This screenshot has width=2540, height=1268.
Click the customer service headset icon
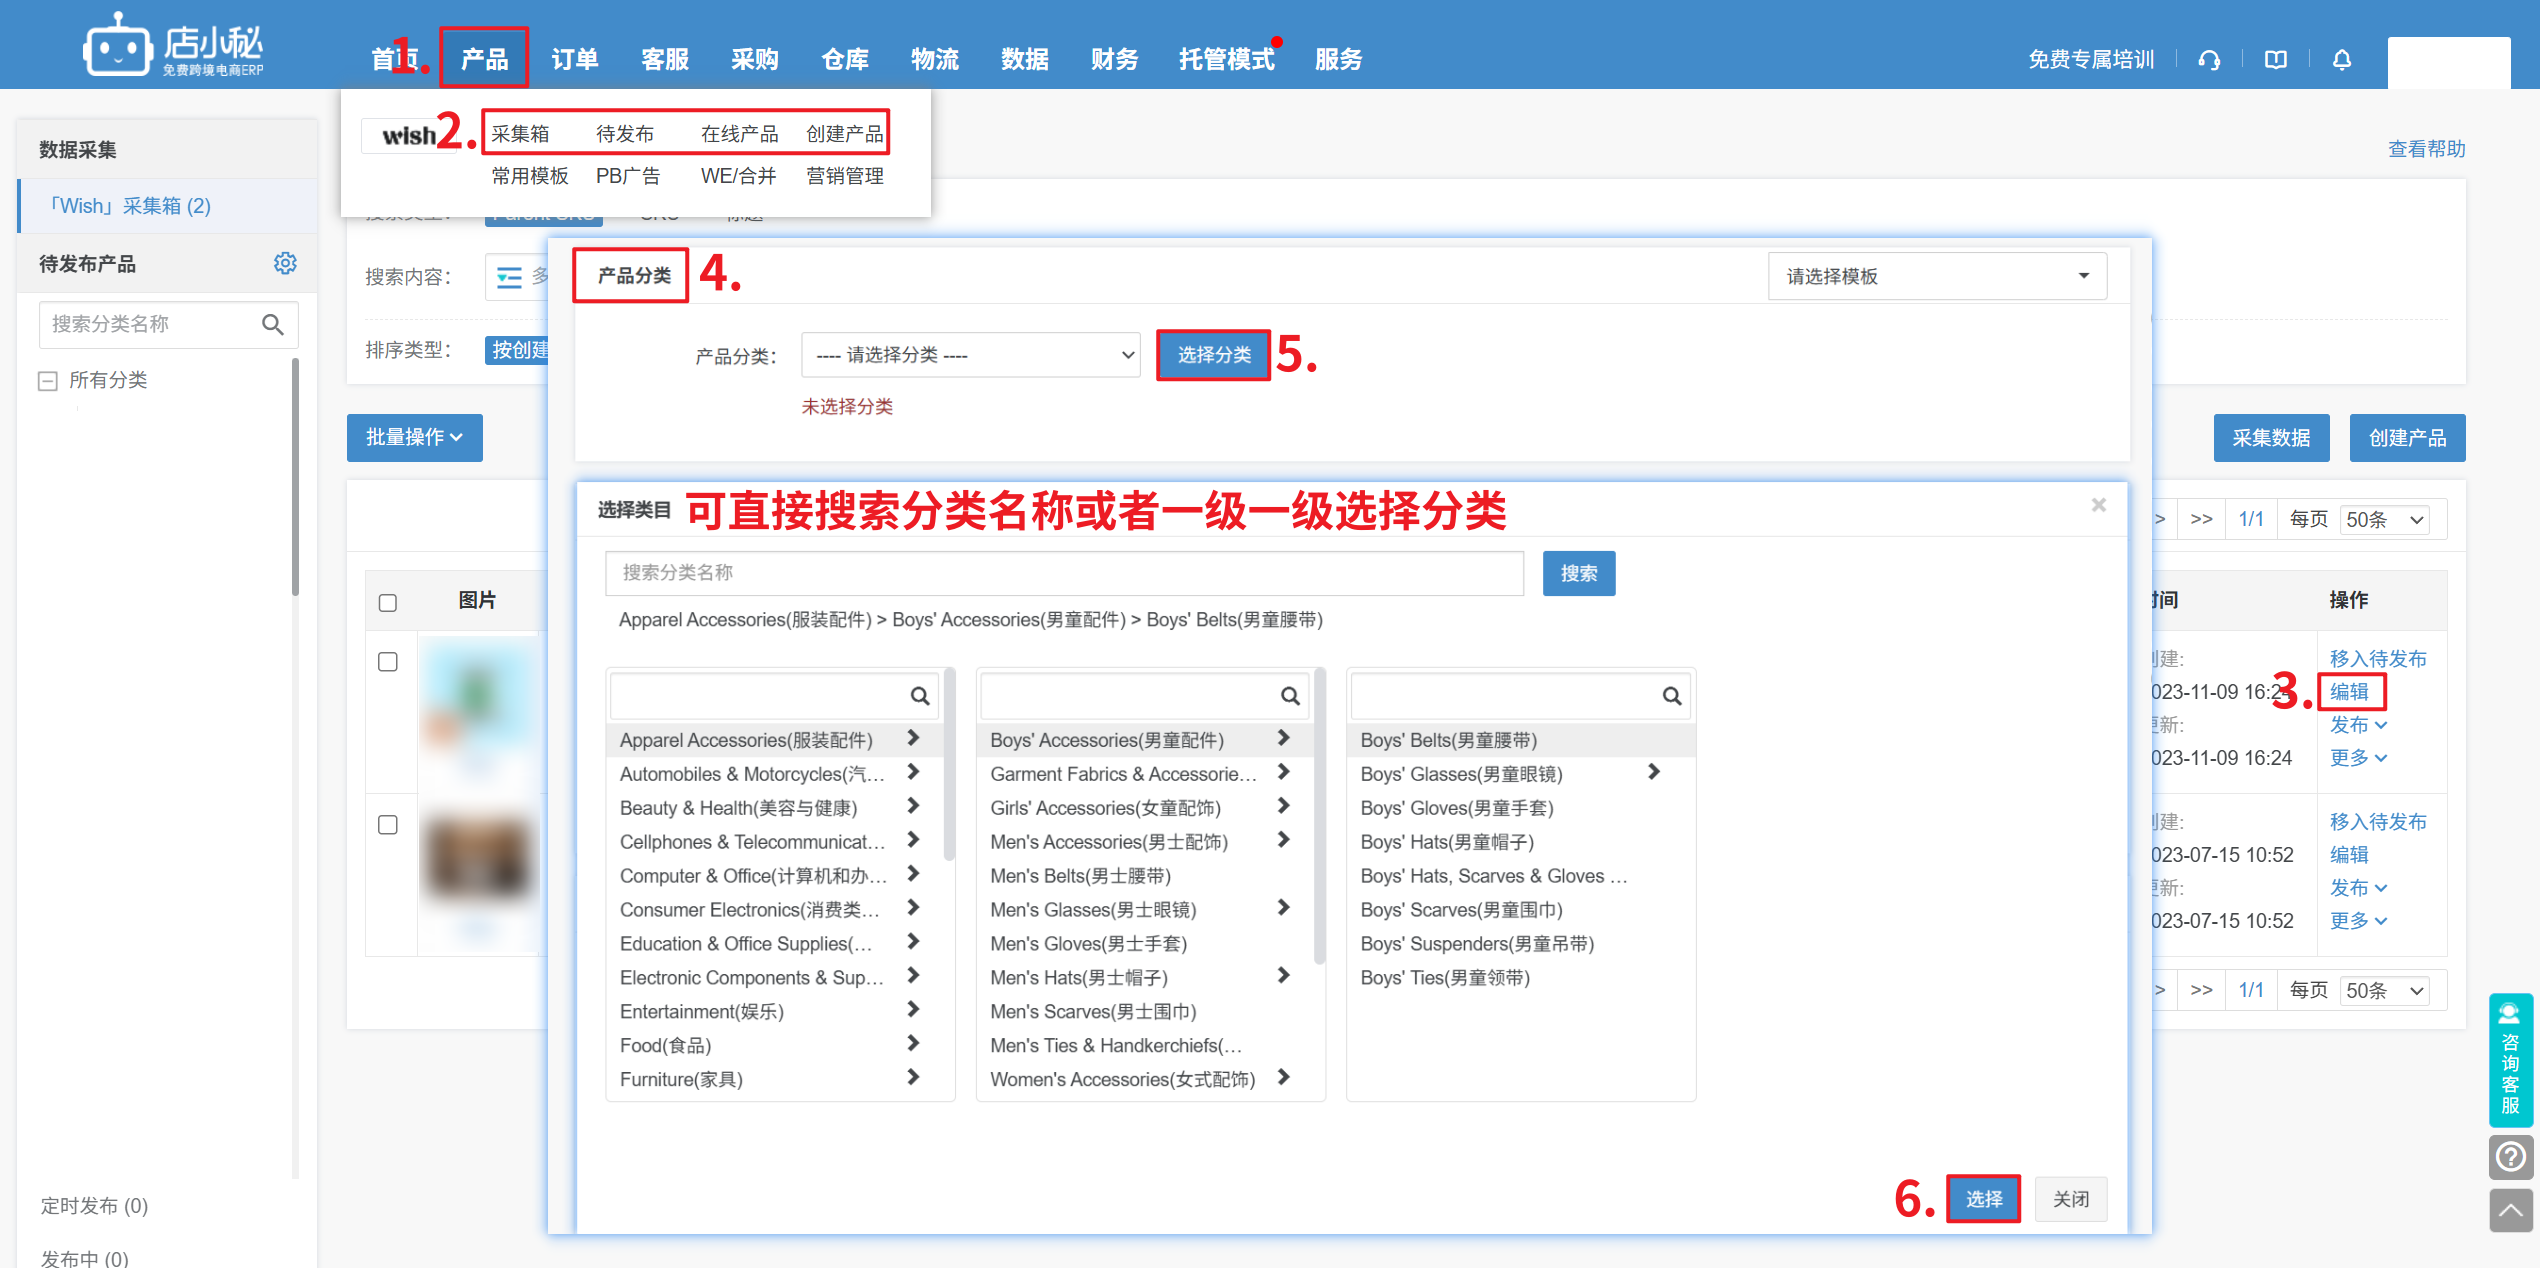coord(2209,60)
